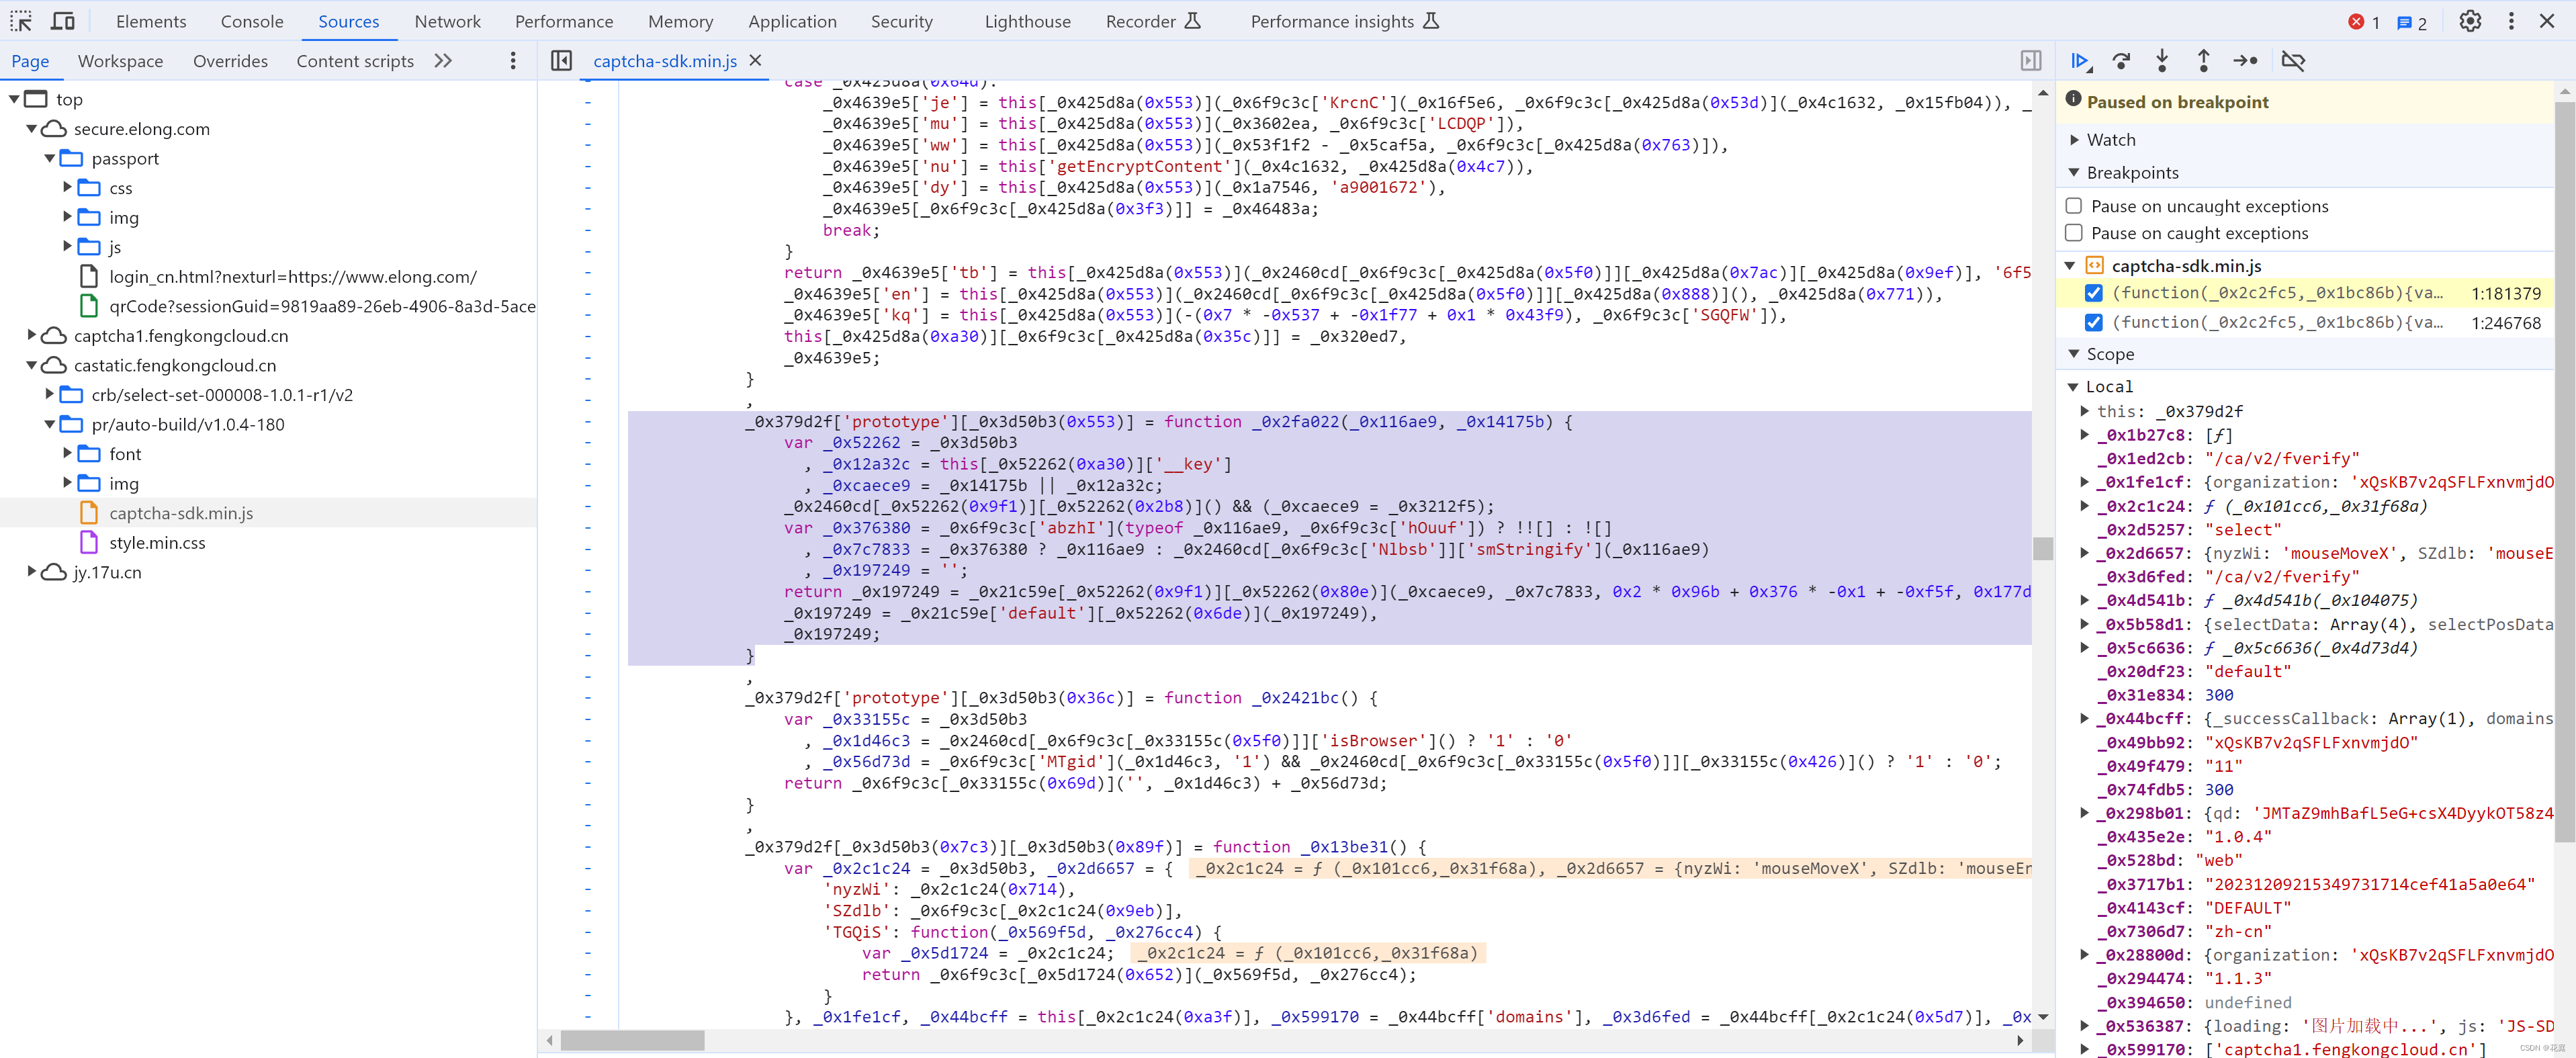Image resolution: width=2576 pixels, height=1058 pixels.
Task: Click the Step debugger icon
Action: click(2245, 61)
